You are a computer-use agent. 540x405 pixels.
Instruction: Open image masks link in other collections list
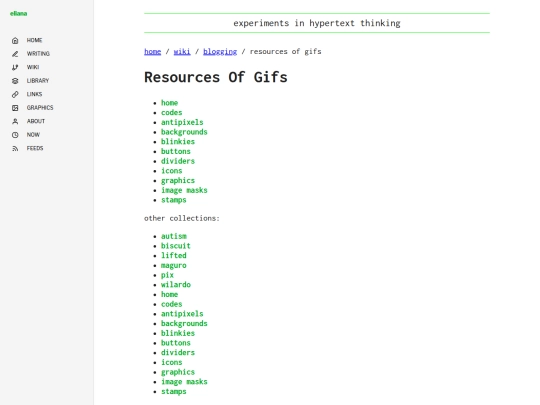[x=184, y=382]
